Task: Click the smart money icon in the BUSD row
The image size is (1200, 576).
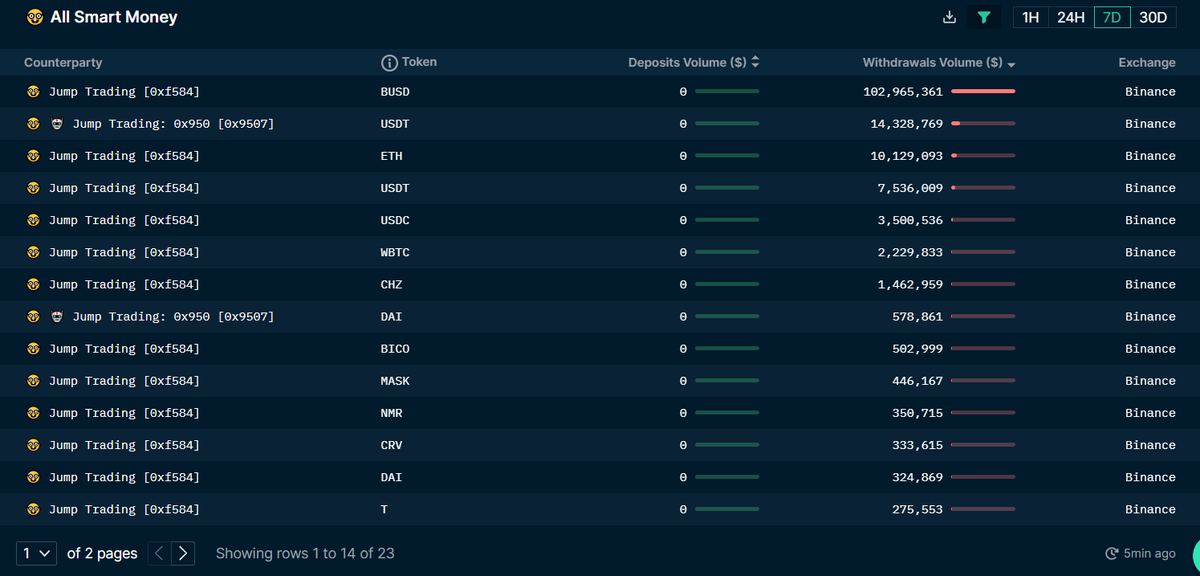Action: tap(33, 91)
